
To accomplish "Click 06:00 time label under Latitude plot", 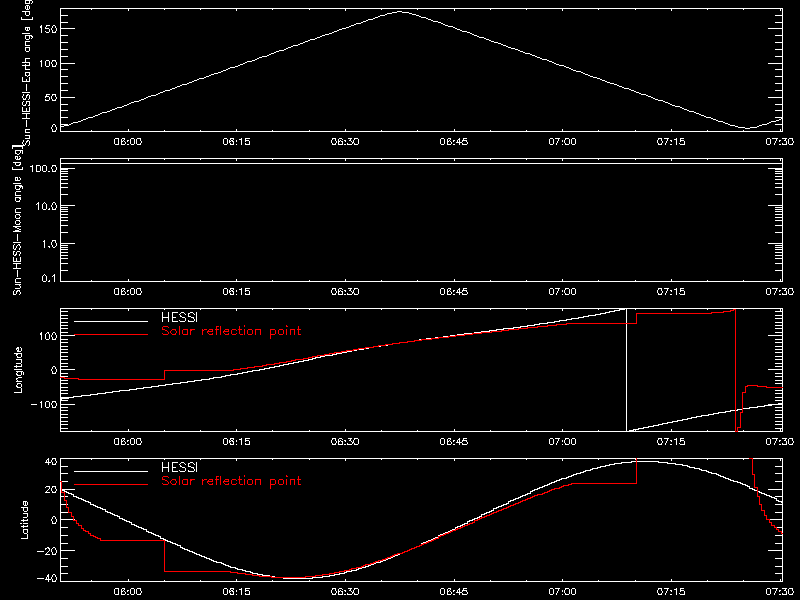I will (x=128, y=592).
